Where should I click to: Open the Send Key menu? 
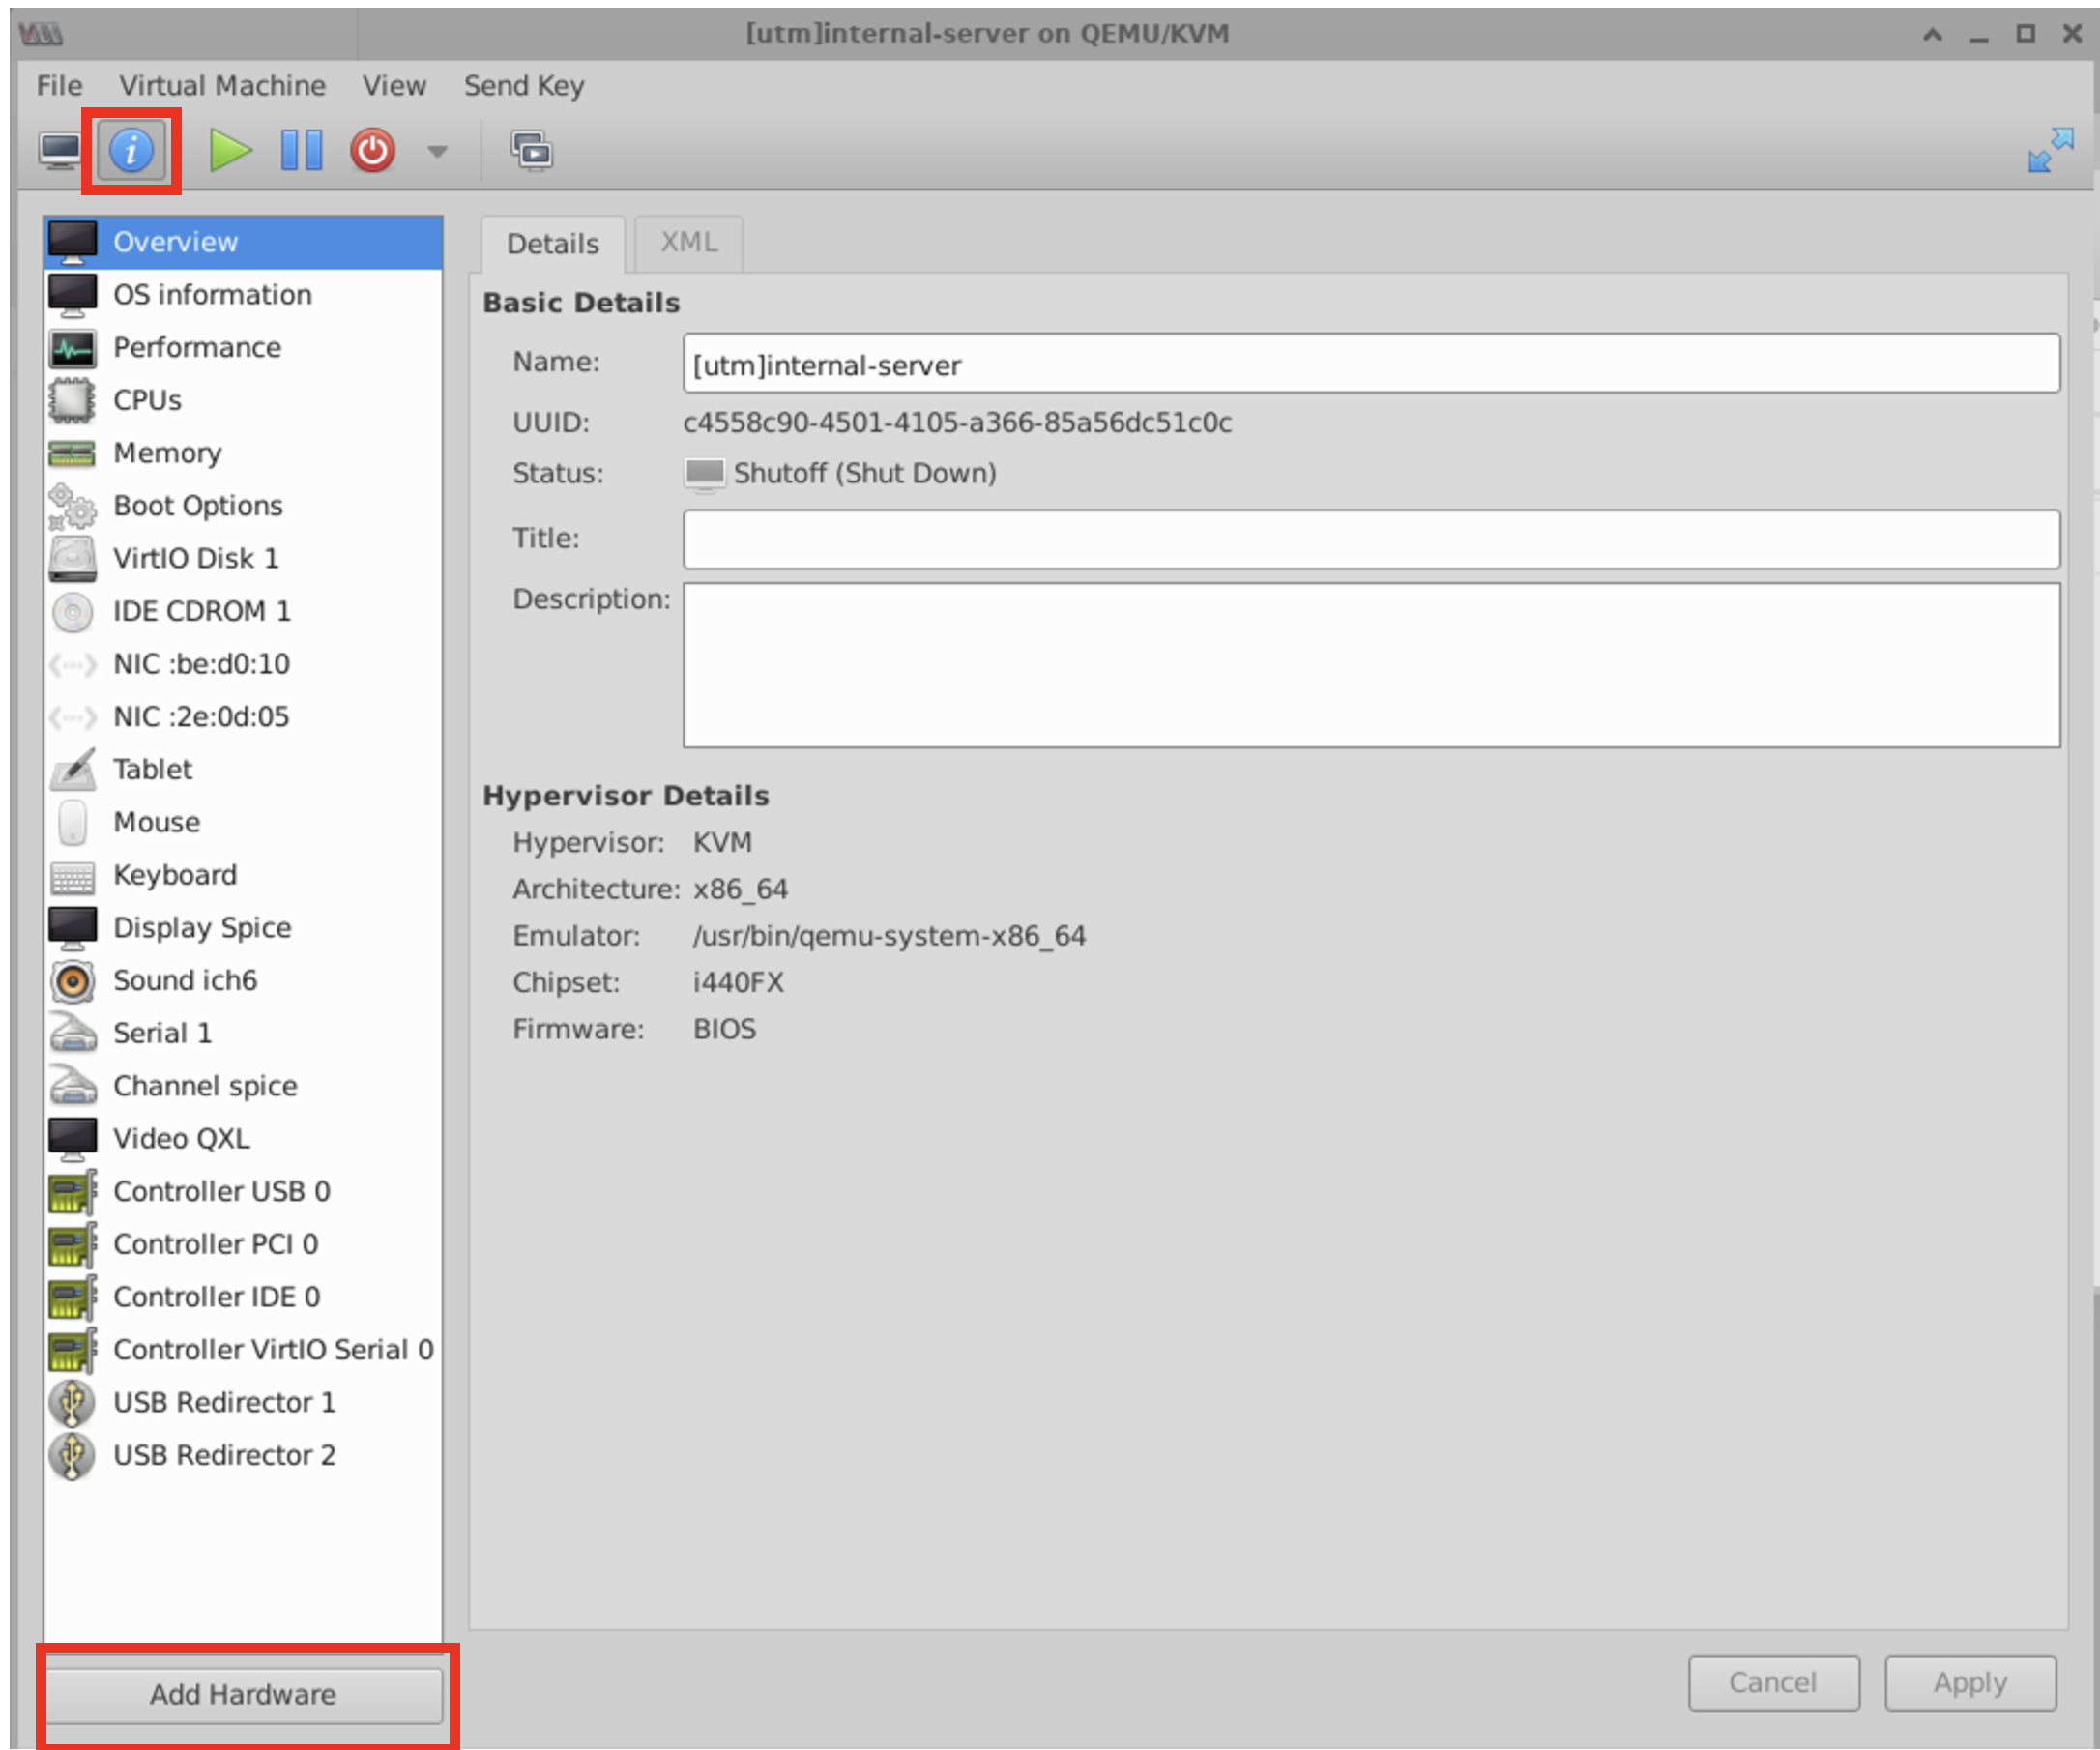[x=524, y=86]
